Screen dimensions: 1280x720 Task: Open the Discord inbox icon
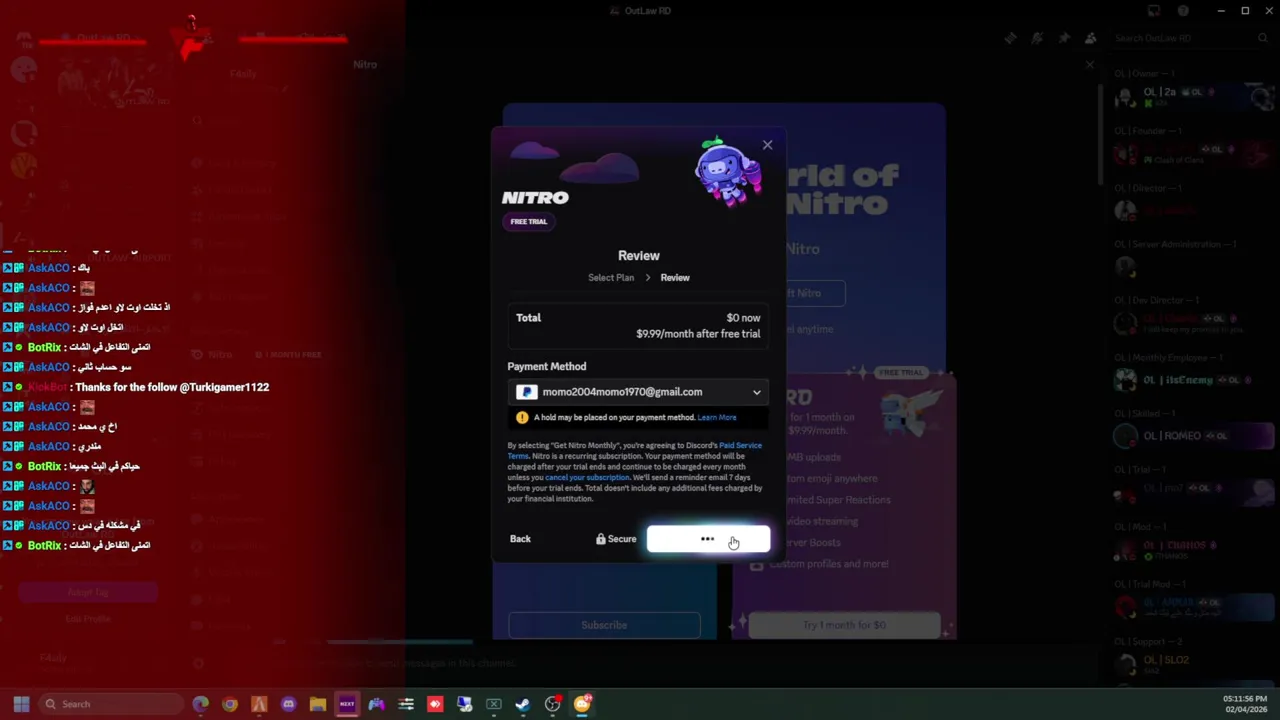pyautogui.click(x=1154, y=11)
